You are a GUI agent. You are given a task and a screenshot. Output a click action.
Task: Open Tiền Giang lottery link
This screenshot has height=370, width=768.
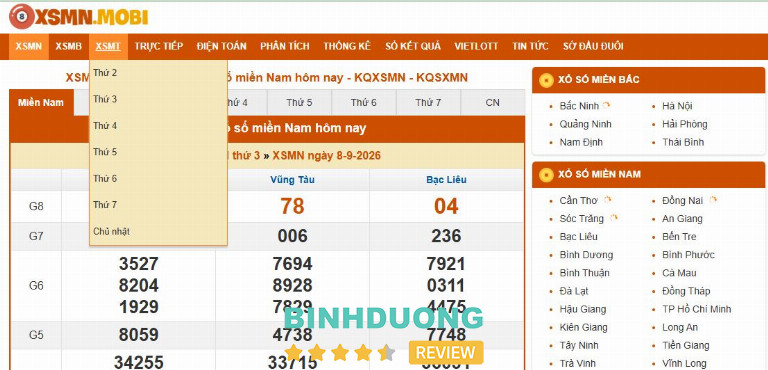[x=686, y=345]
